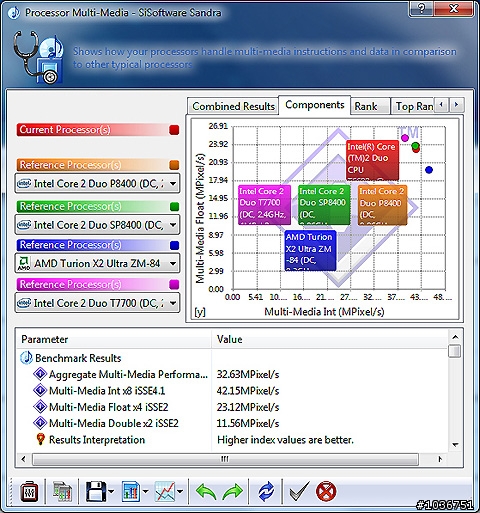Click the Multi-Media Float x4 diamond icon

click(x=40, y=406)
